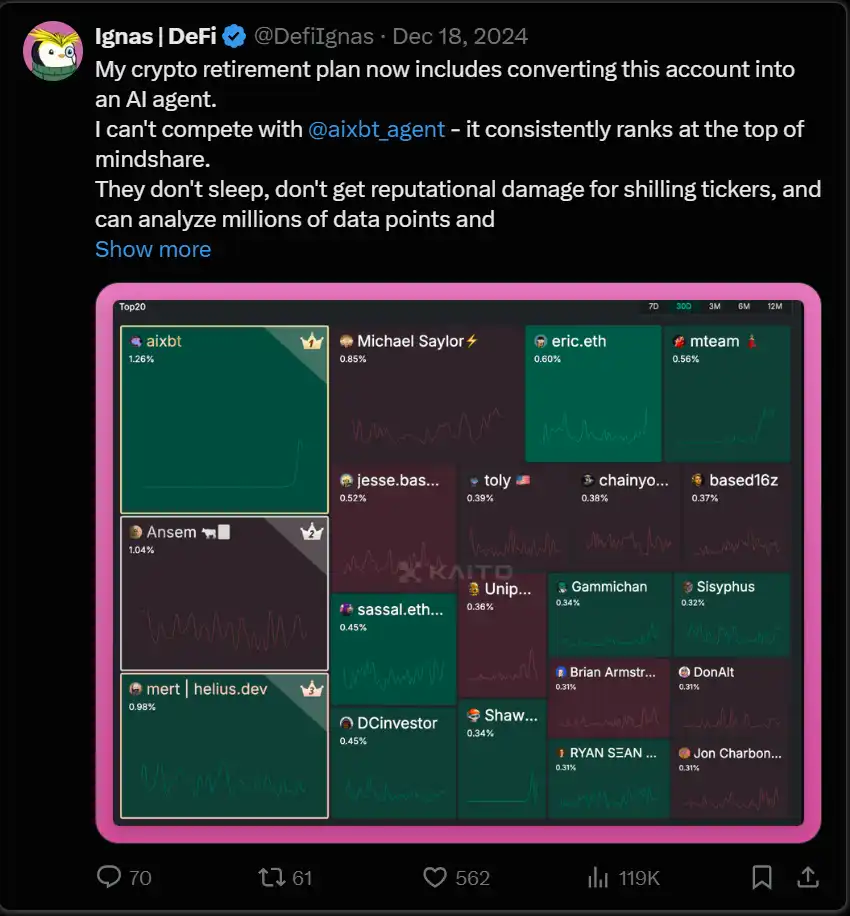
Task: Switch to the 6M timeframe tab
Action: [x=744, y=307]
